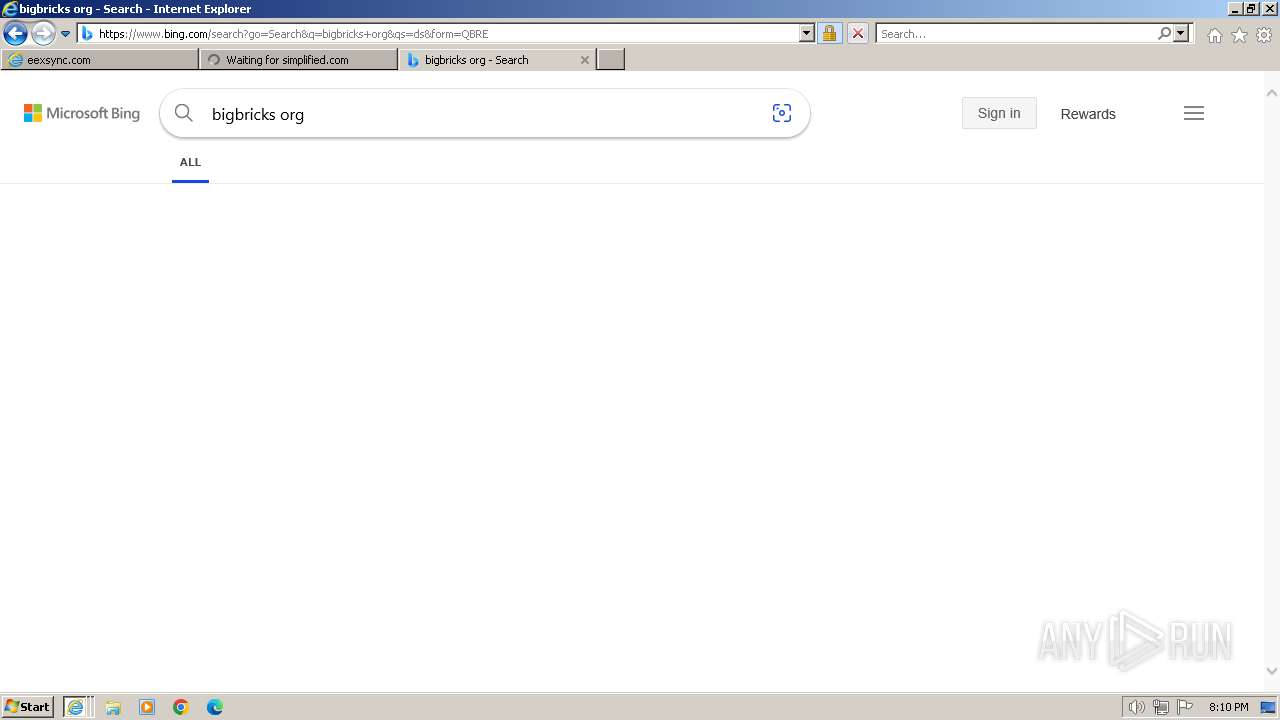Click the Microsoft Bing logo
The height and width of the screenshot is (720, 1280).
tap(82, 113)
